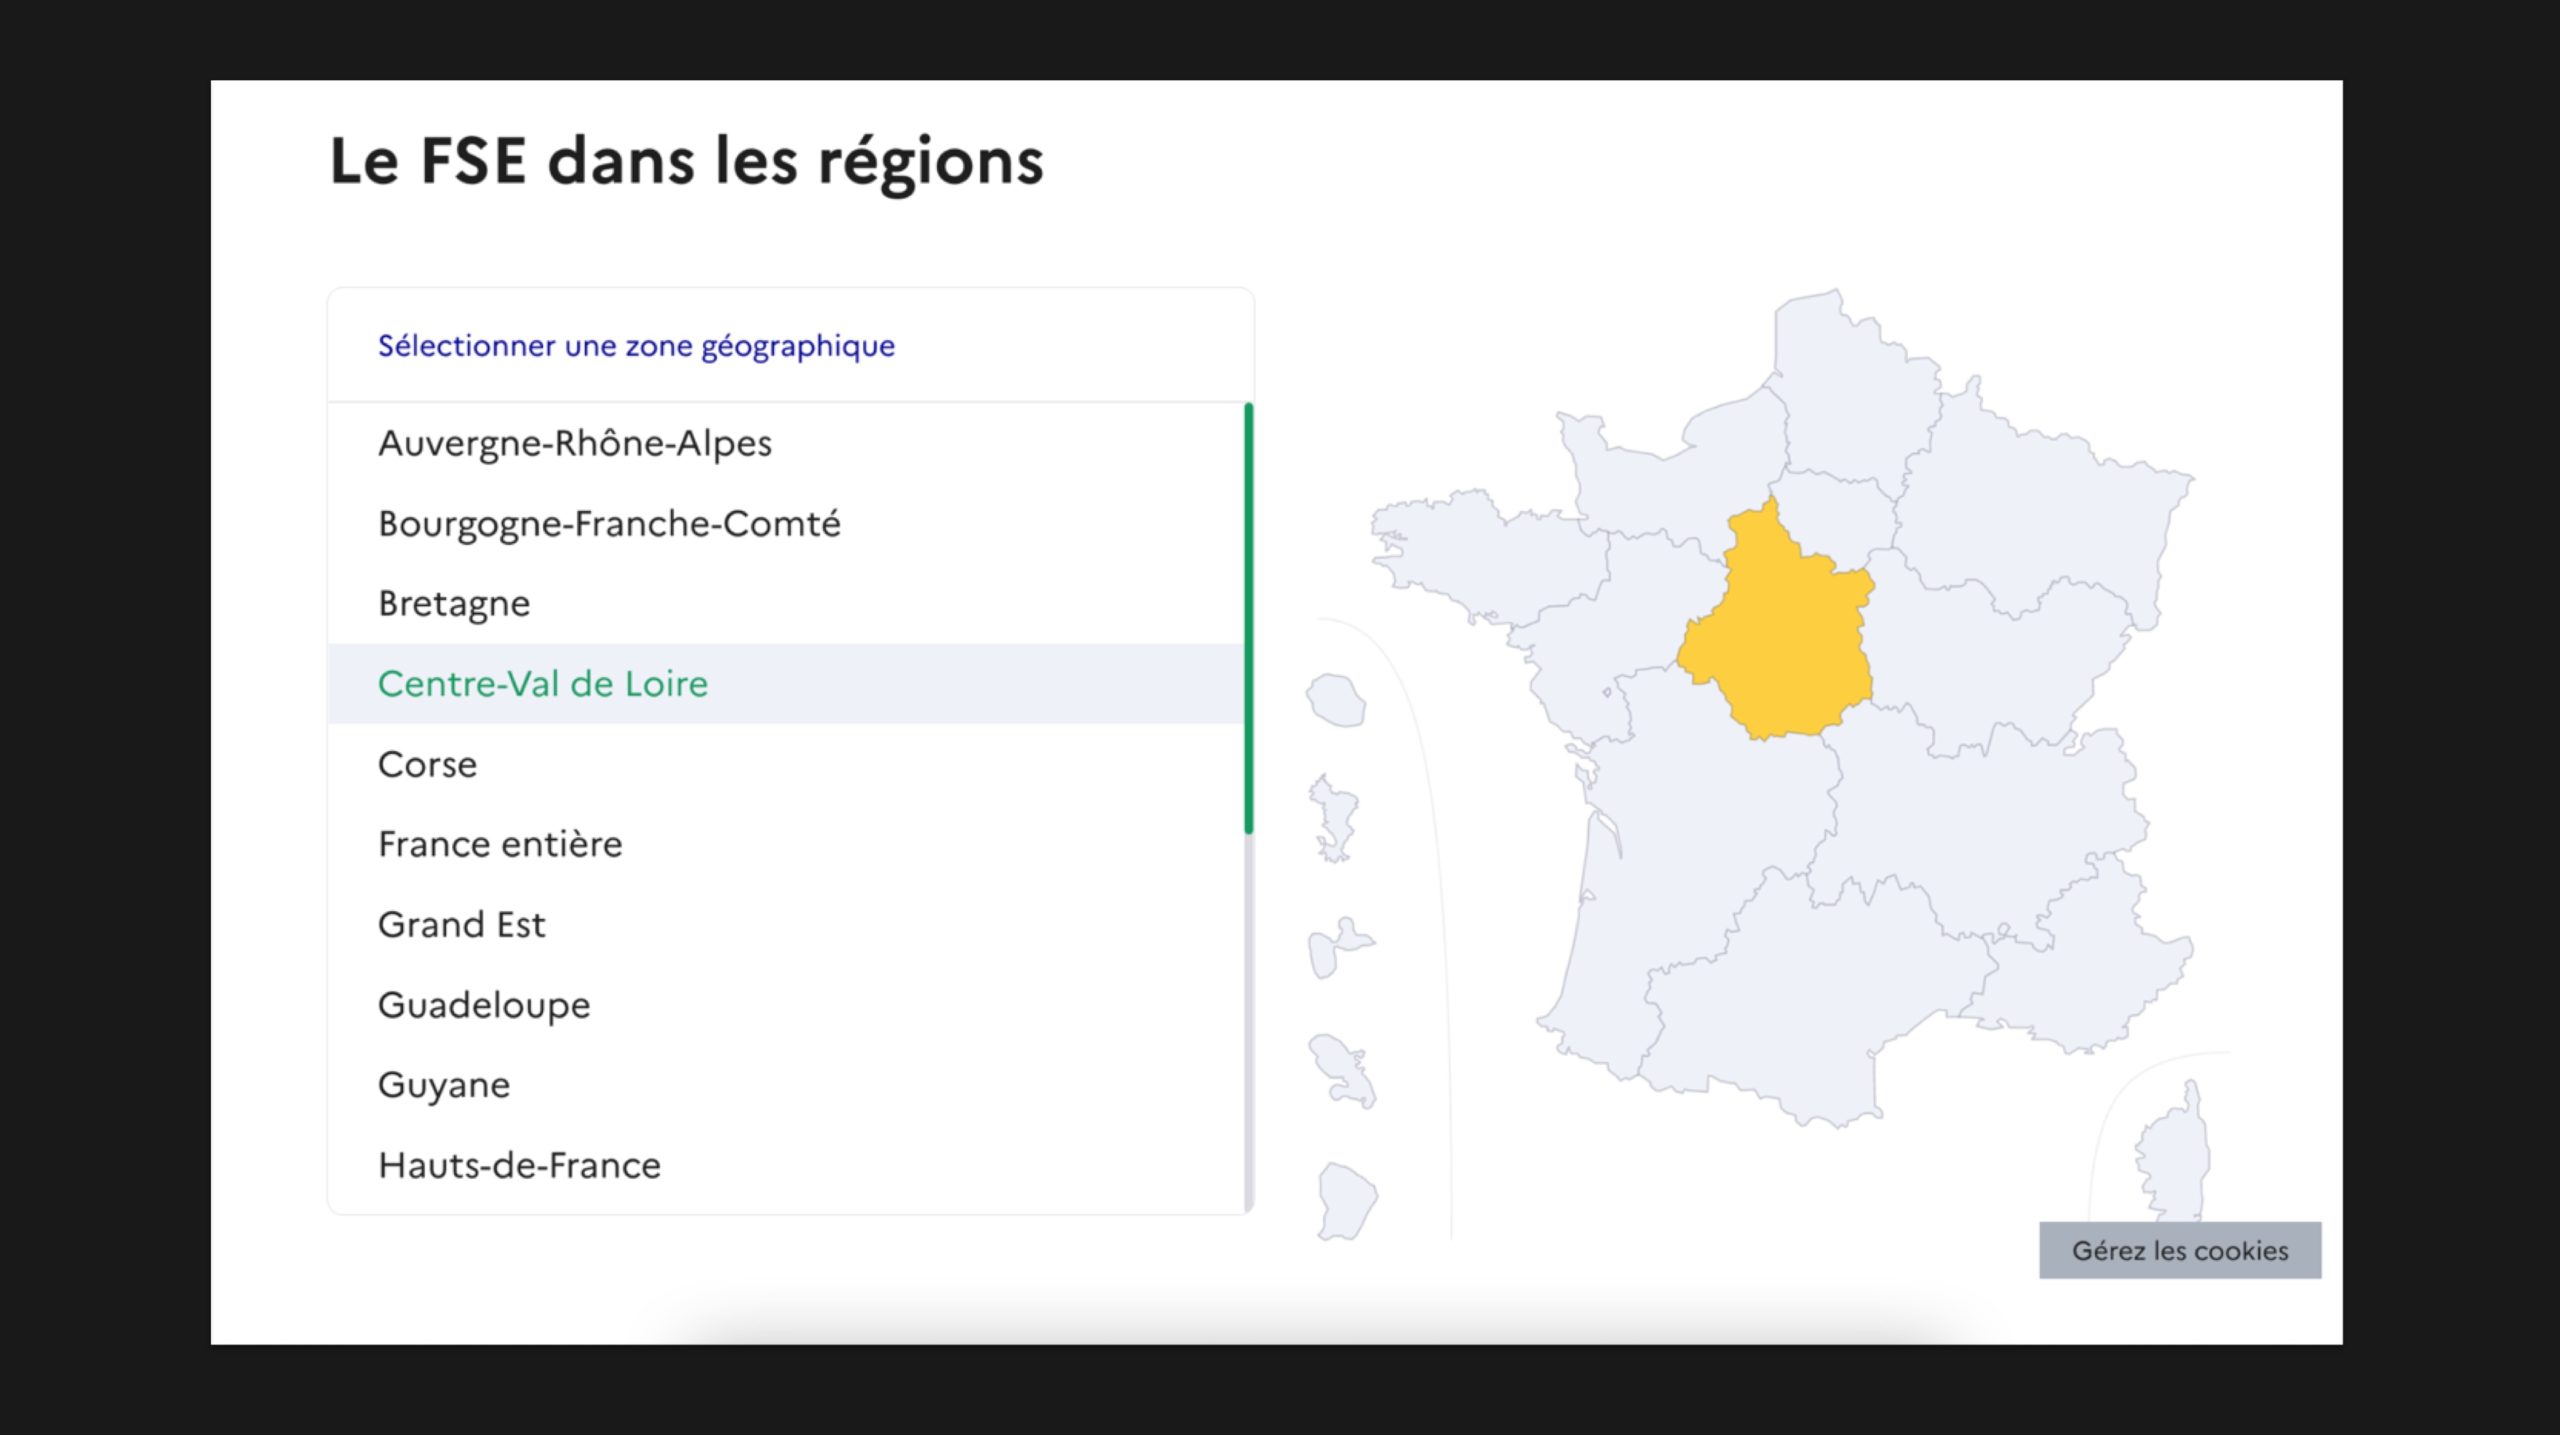2560x1435 pixels.
Task: Select Grand Est in the region list
Action: click(462, 925)
